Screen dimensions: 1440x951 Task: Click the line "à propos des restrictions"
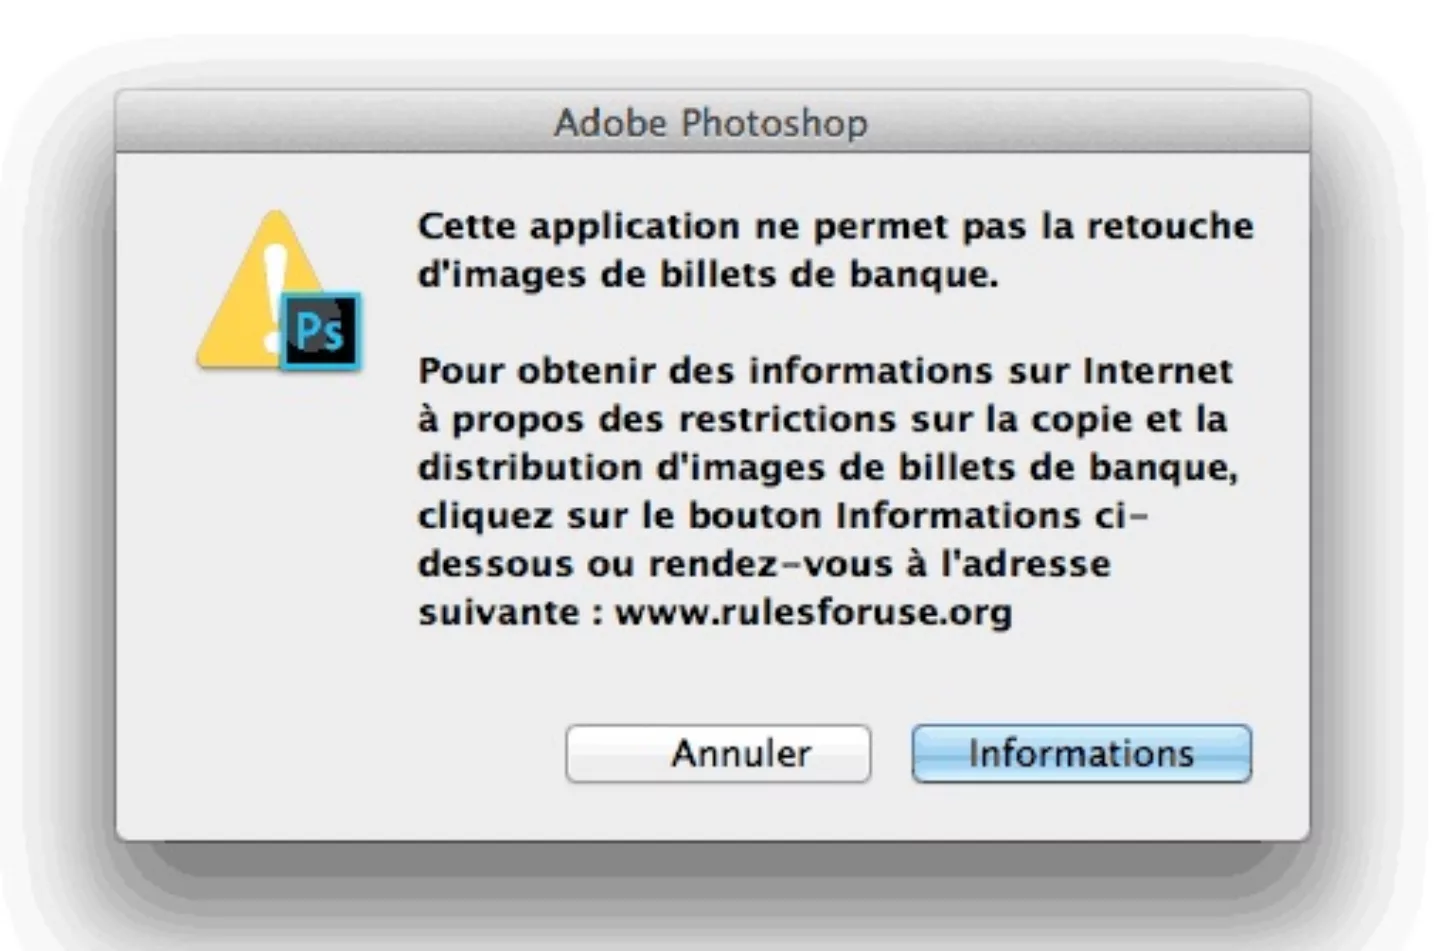coord(821,419)
